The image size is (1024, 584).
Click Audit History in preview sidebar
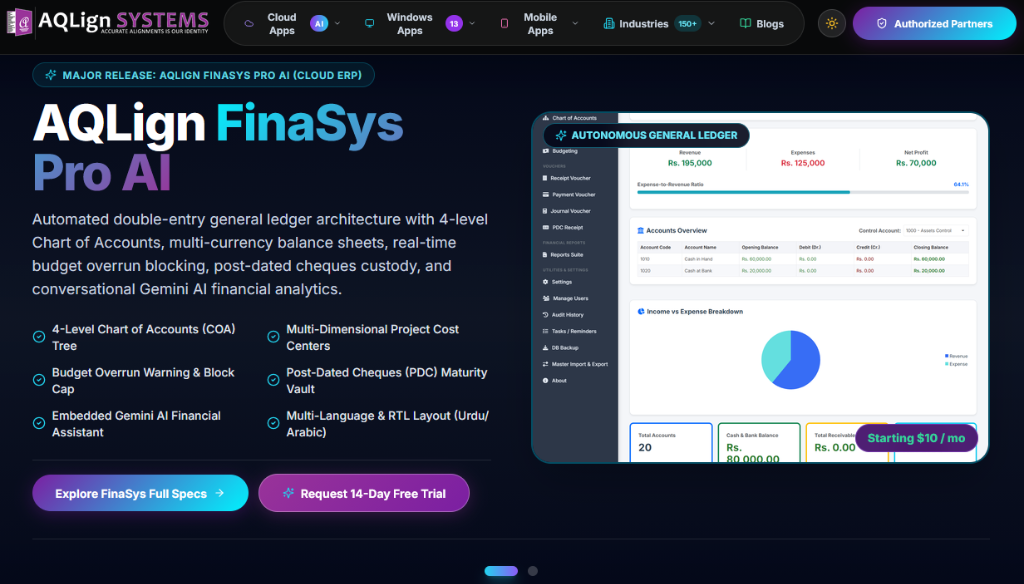[x=563, y=315]
